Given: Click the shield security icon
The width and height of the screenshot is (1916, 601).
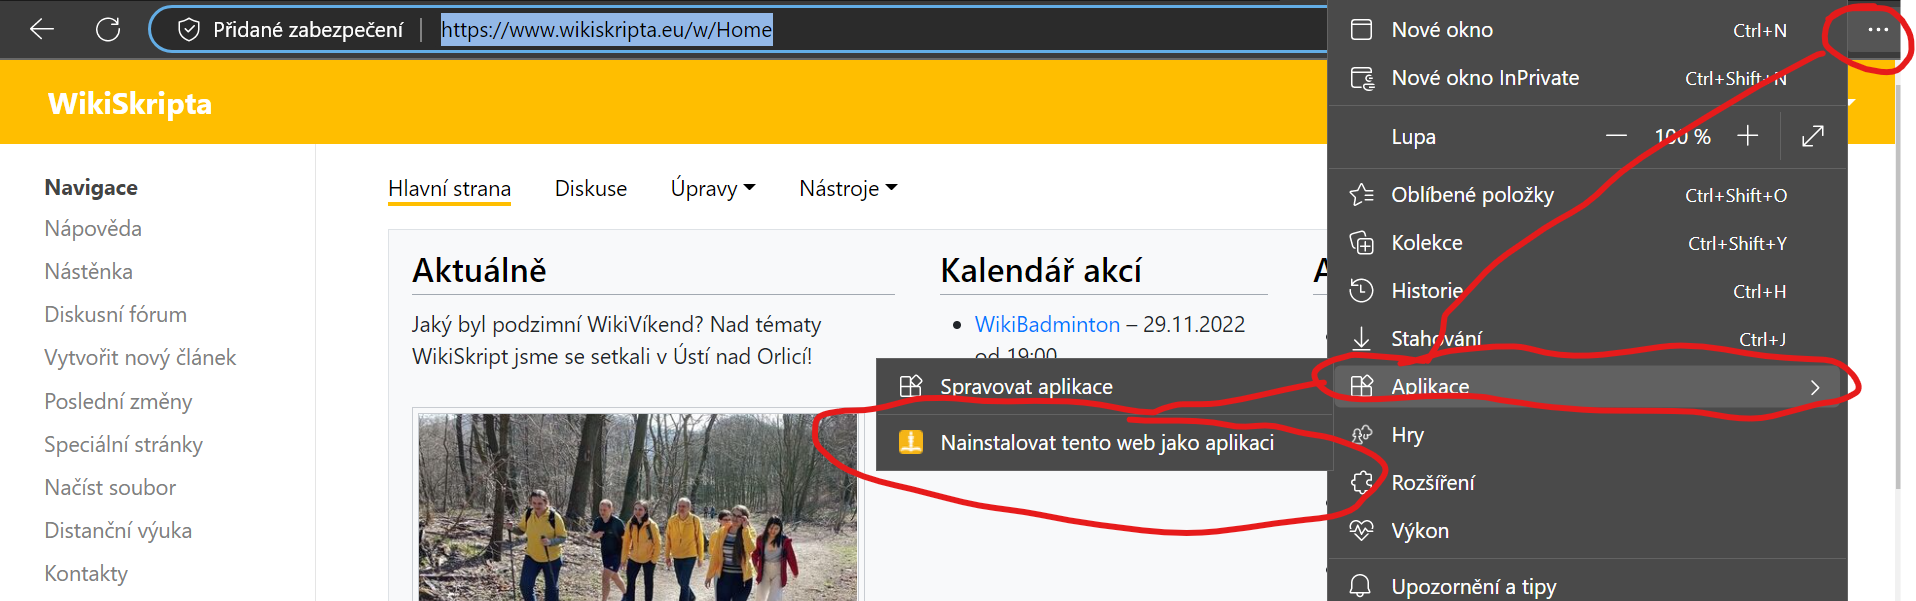Looking at the screenshot, I should (188, 30).
